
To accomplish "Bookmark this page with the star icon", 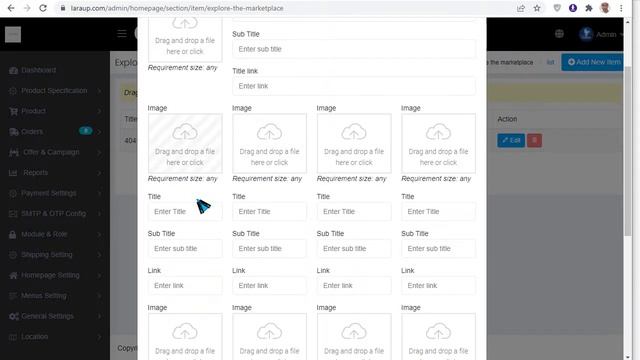I will click(537, 8).
